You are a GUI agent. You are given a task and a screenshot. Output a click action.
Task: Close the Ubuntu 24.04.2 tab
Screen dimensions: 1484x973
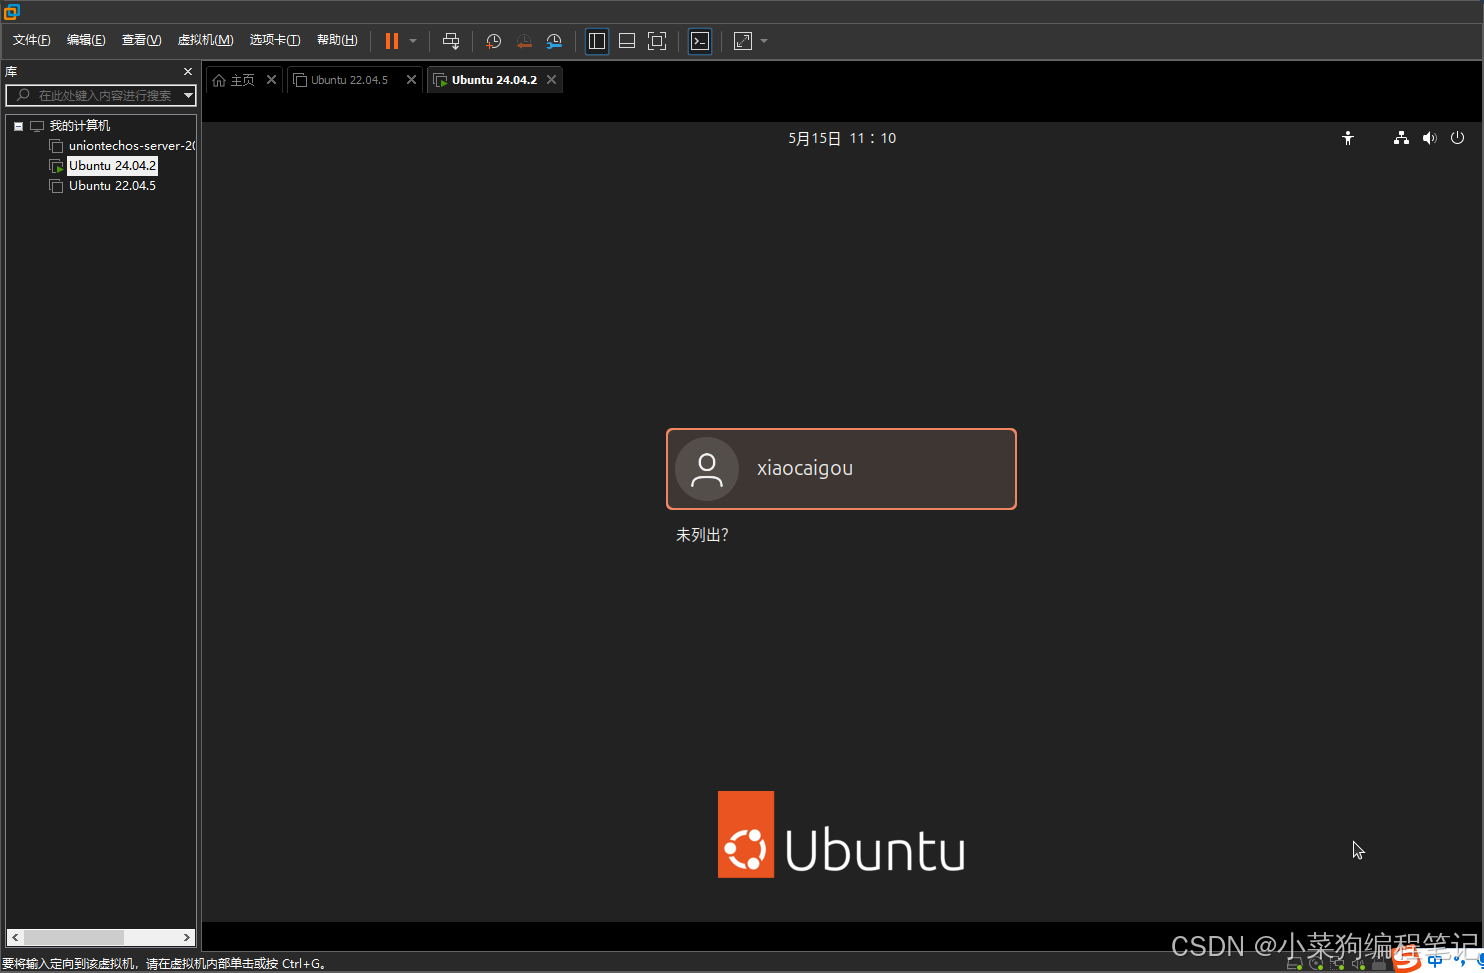click(551, 80)
